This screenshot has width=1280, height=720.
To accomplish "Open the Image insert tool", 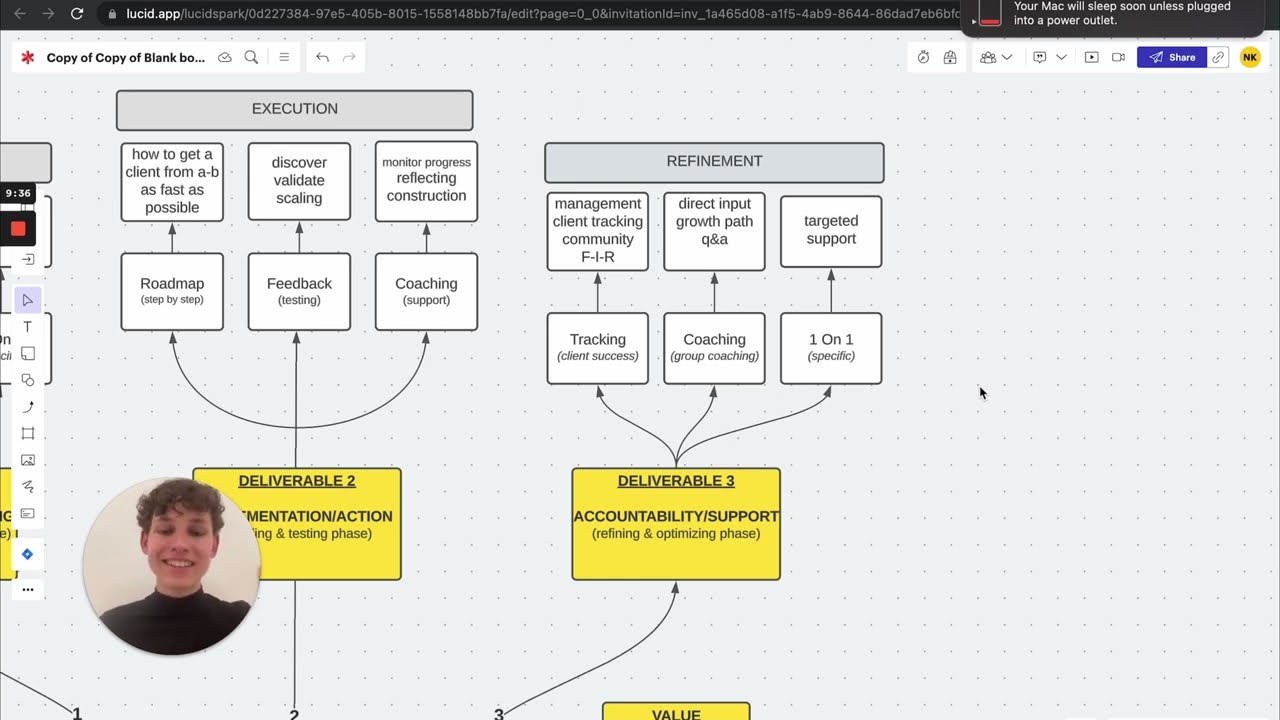I will point(27,460).
